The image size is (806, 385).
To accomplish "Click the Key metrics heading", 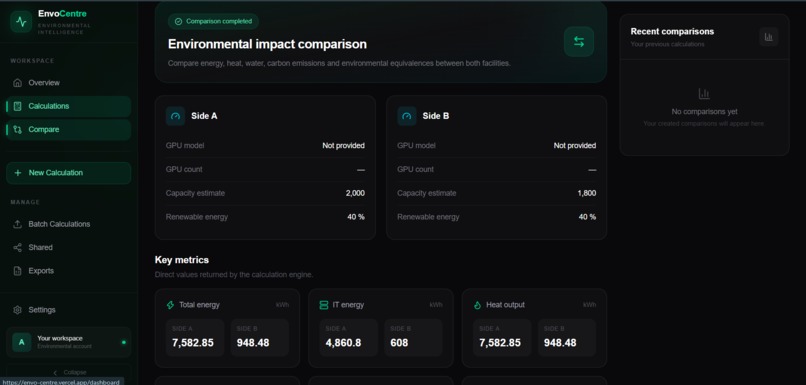I will 182,260.
